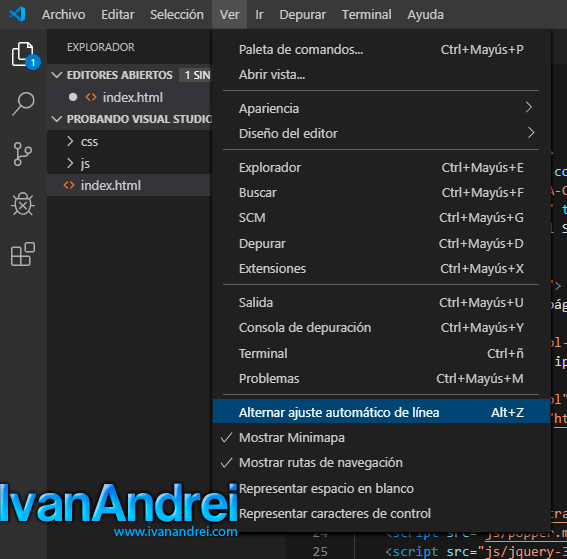Open the Extensions squares icon

click(x=23, y=254)
